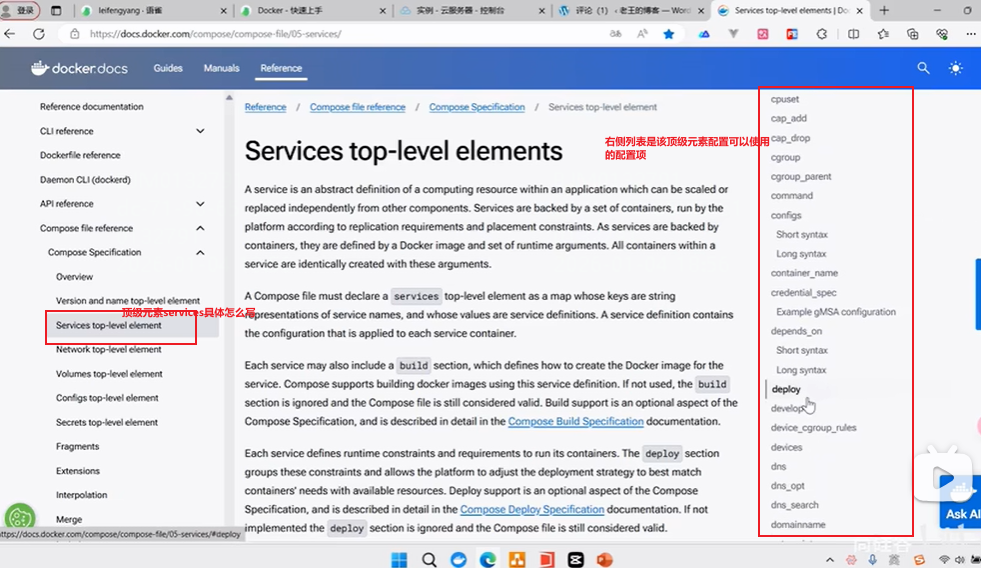Jump to container_name in table of contents
Viewport: 981px width, 568px height.
[x=804, y=273]
